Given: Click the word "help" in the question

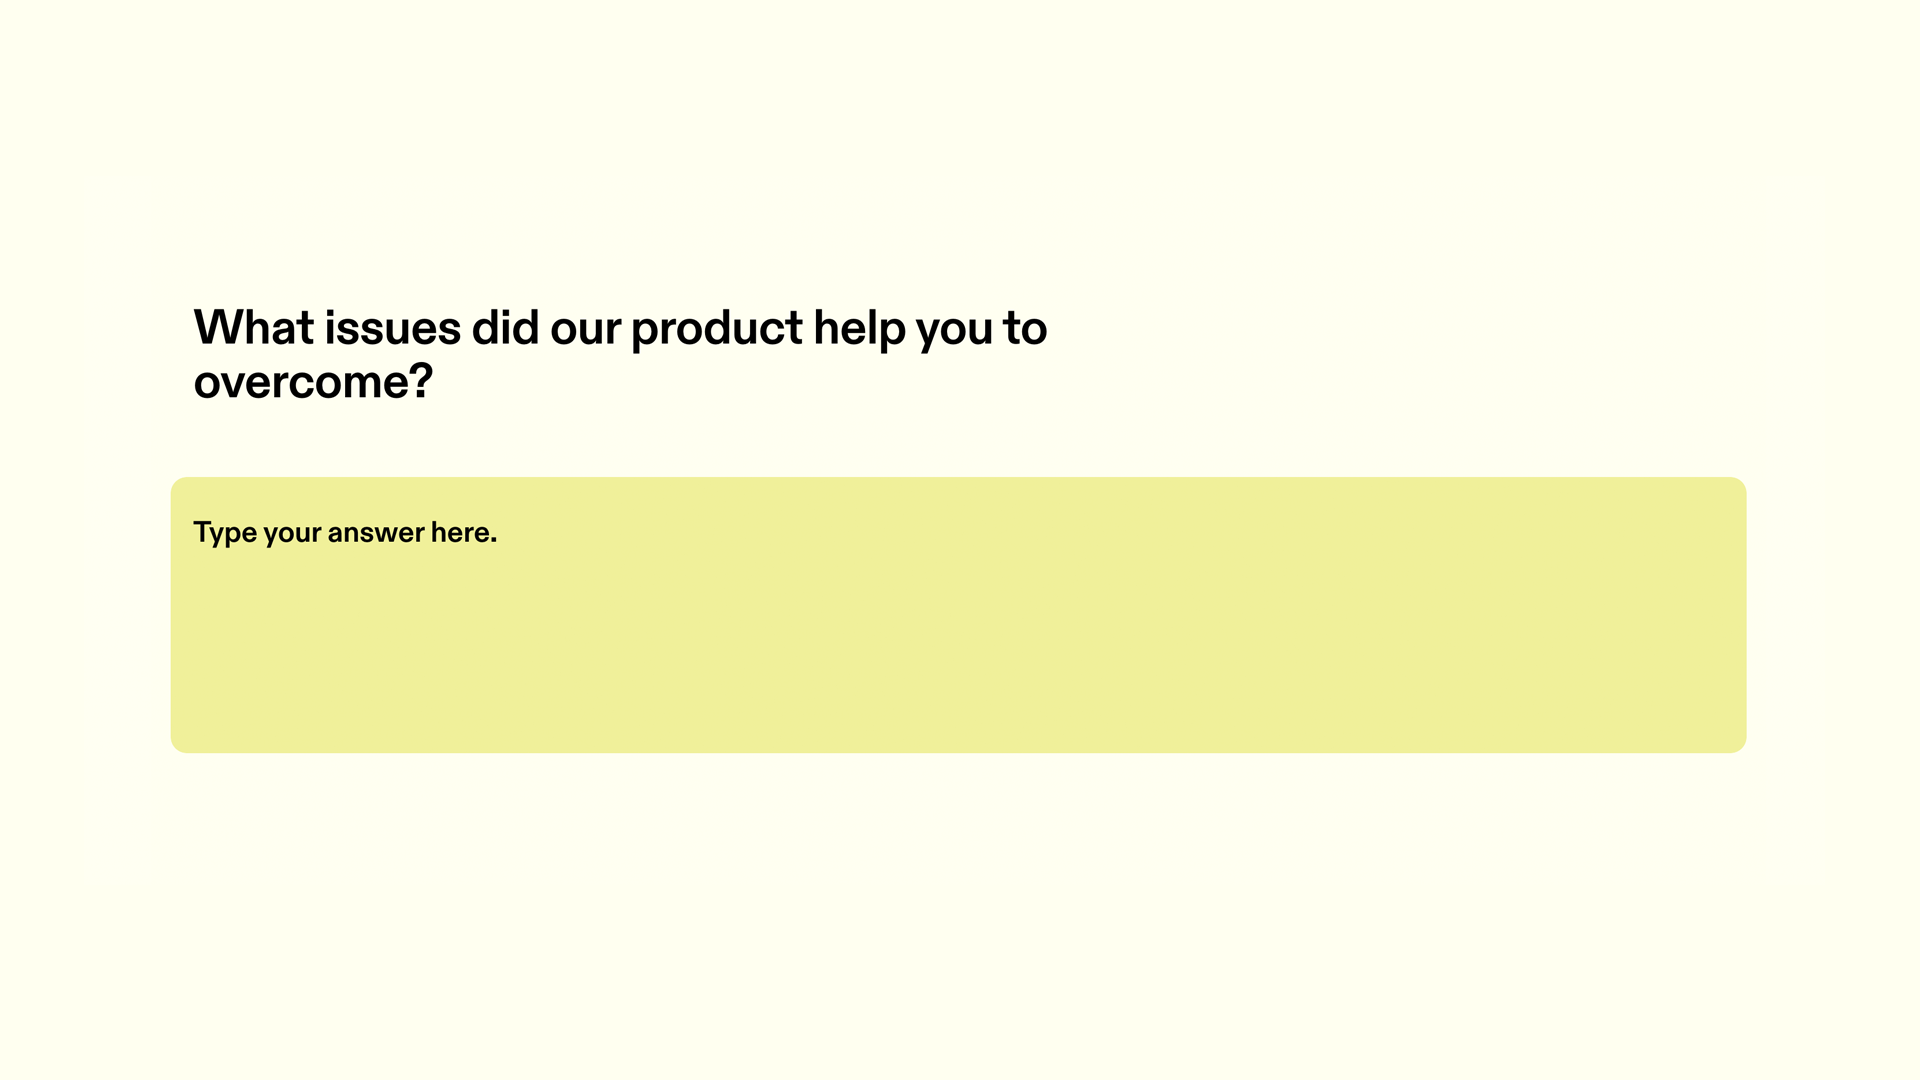Looking at the screenshot, I should pyautogui.click(x=860, y=330).
